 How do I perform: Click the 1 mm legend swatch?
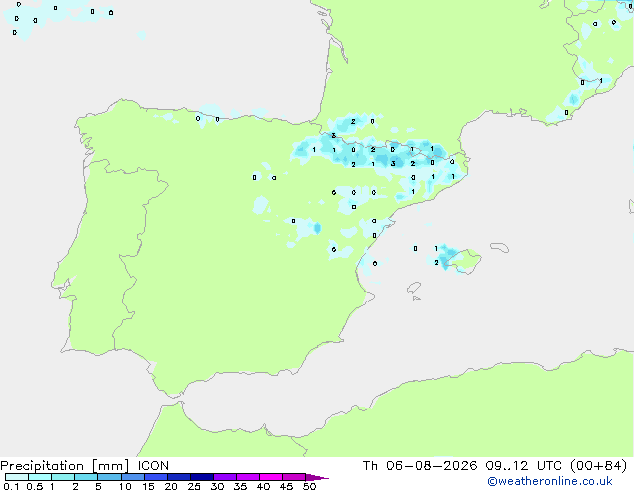pyautogui.click(x=63, y=477)
